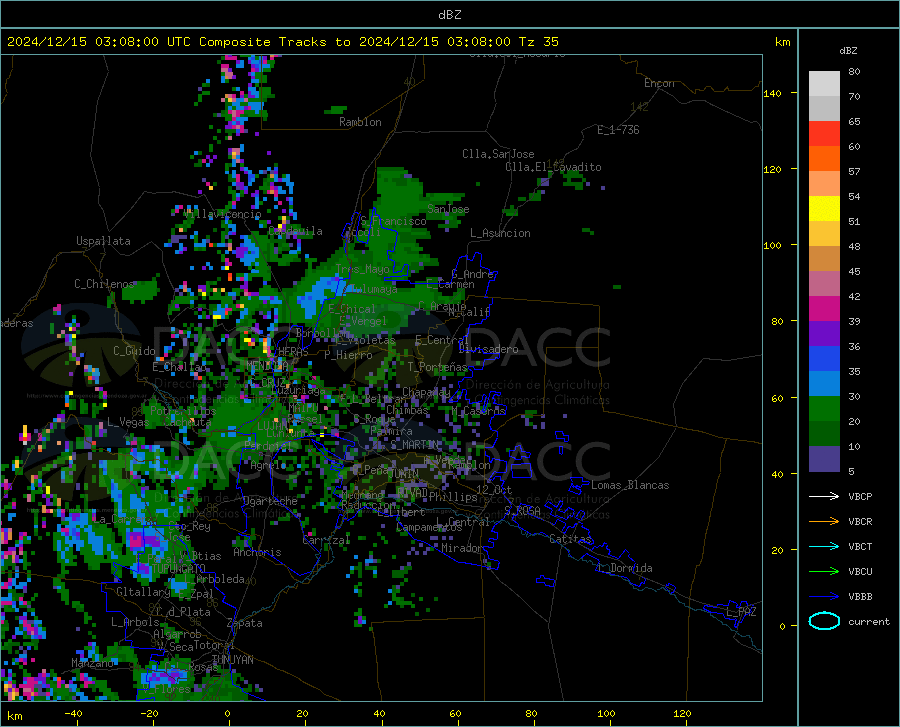The height and width of the screenshot is (727, 900).
Task: Select the magenta 39-42 dBZ legend swatch
Action: [x=824, y=309]
